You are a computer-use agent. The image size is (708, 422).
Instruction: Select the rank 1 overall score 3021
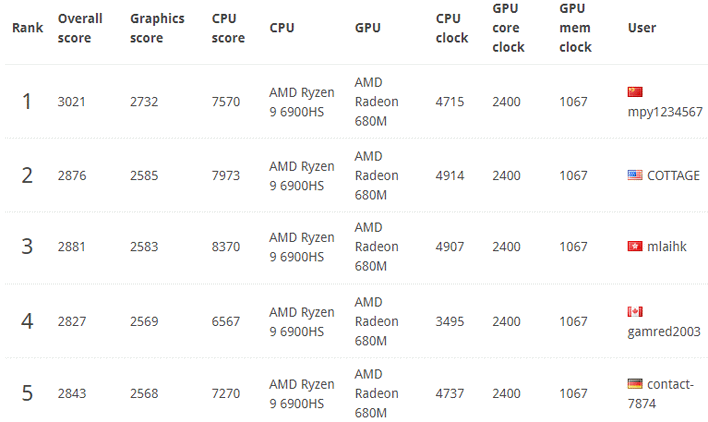tap(71, 102)
